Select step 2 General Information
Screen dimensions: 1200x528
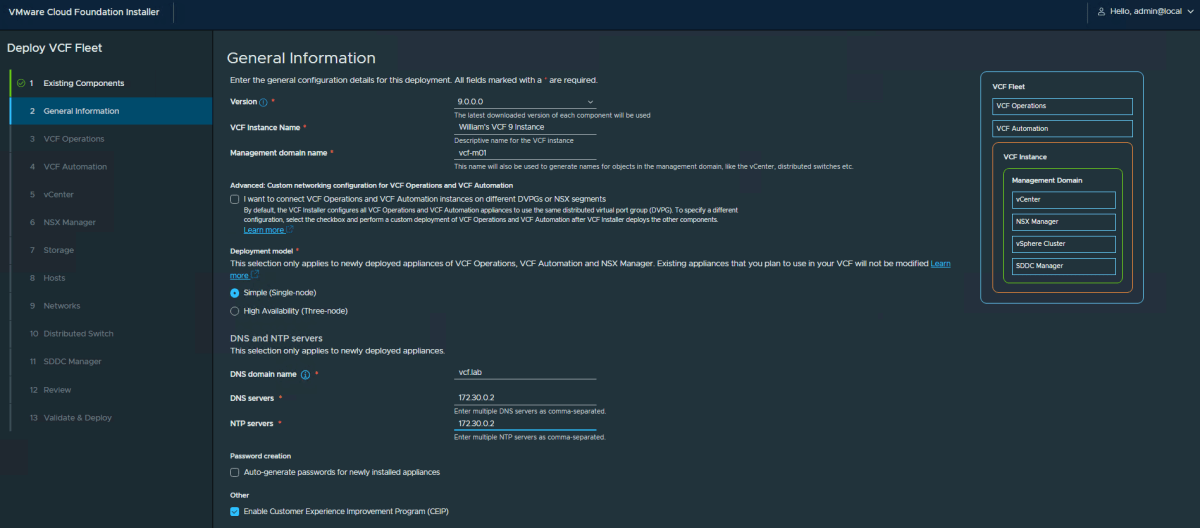pos(111,111)
